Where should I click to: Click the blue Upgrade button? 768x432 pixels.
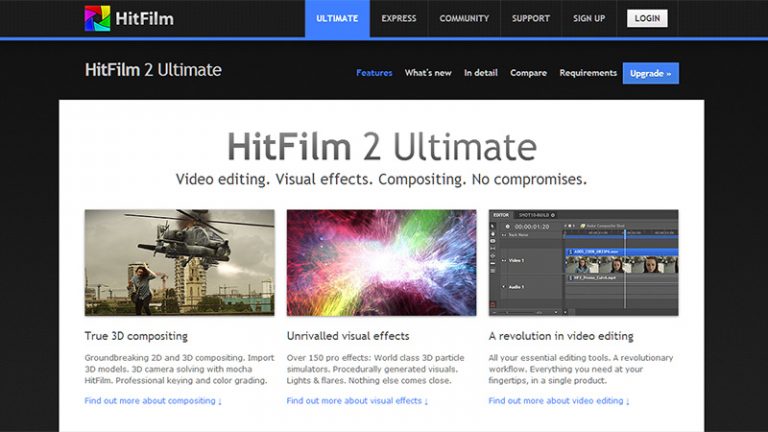pos(650,73)
